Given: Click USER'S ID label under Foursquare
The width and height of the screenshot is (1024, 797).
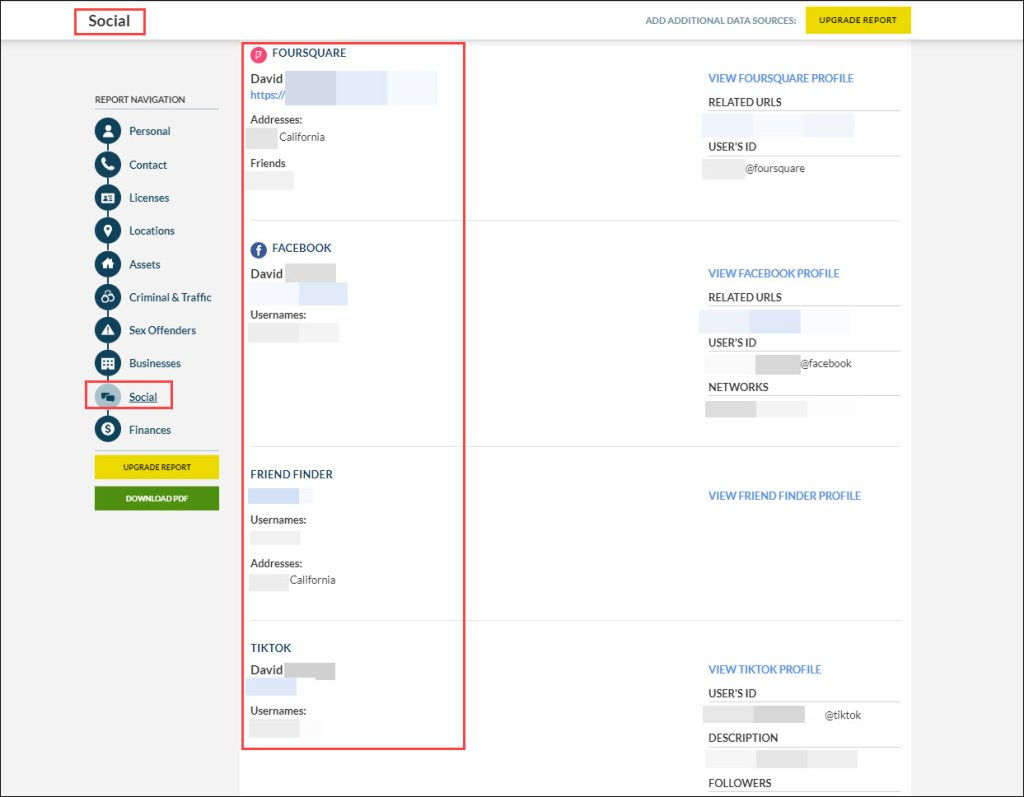Looking at the screenshot, I should (732, 147).
